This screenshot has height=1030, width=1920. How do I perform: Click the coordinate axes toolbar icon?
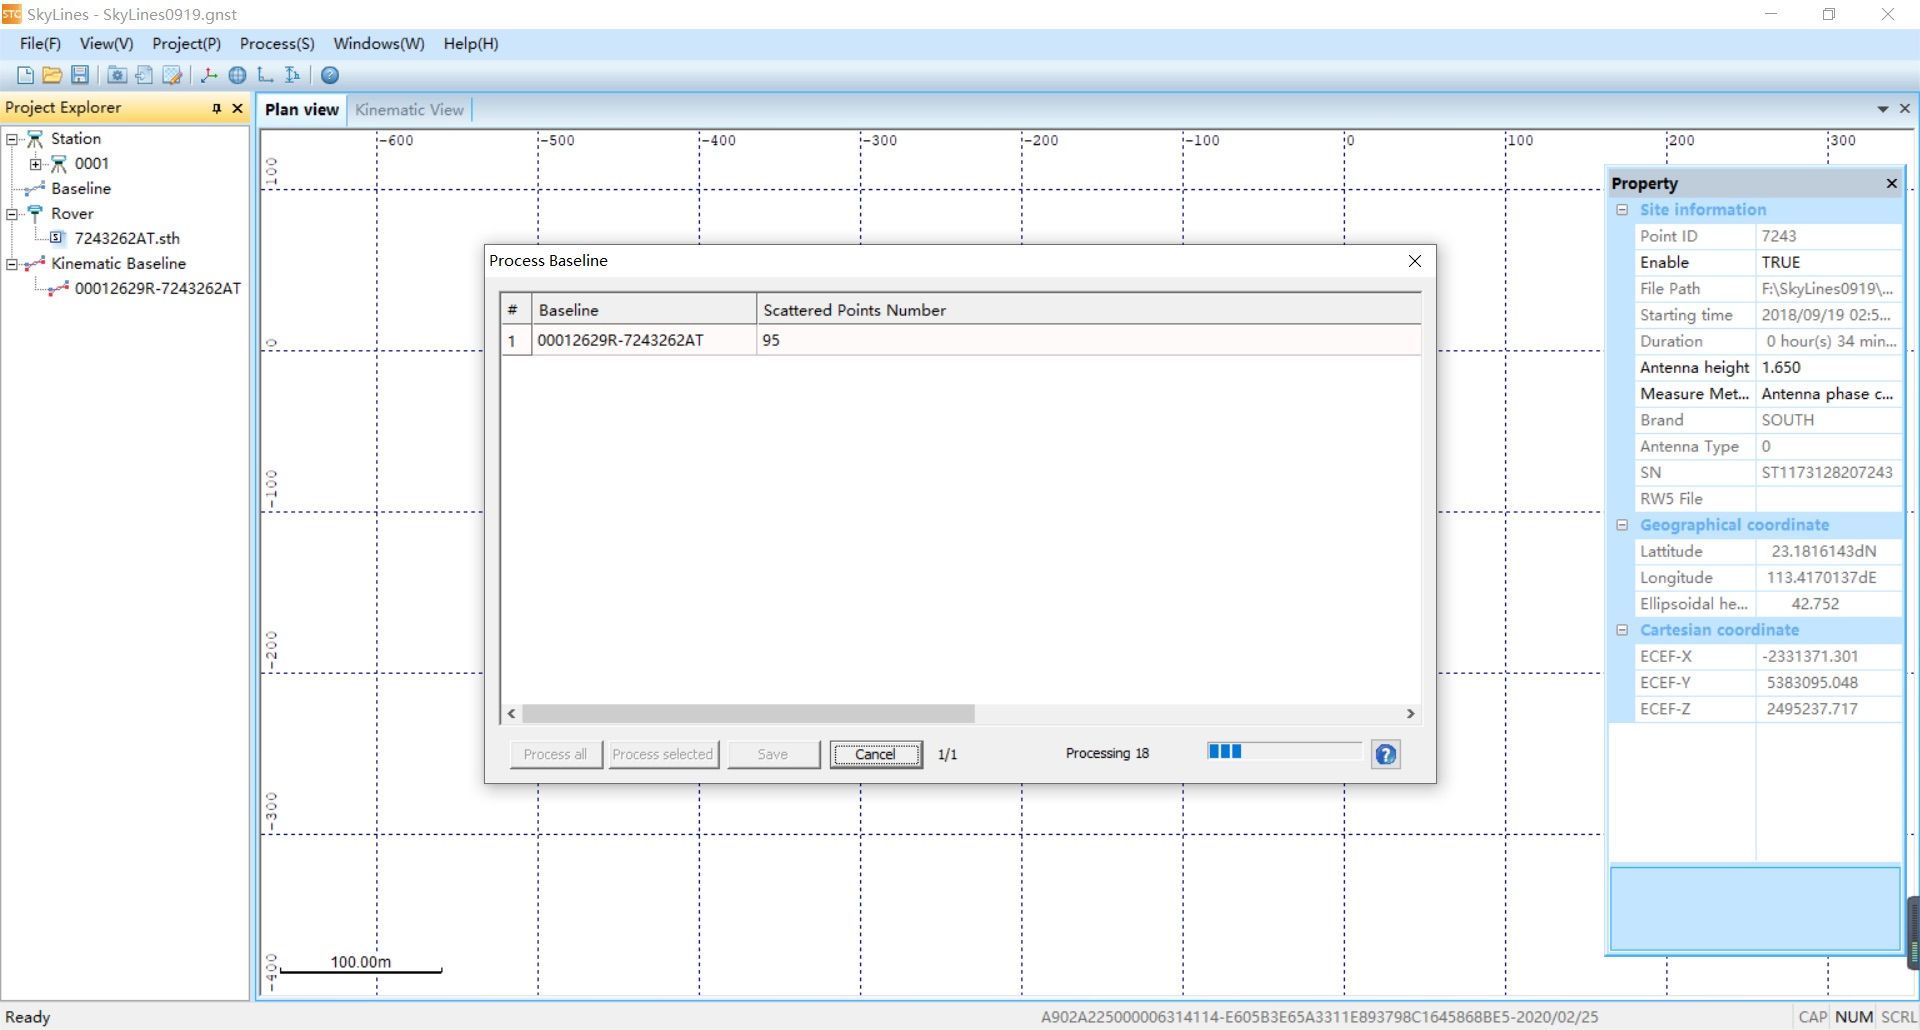(209, 75)
